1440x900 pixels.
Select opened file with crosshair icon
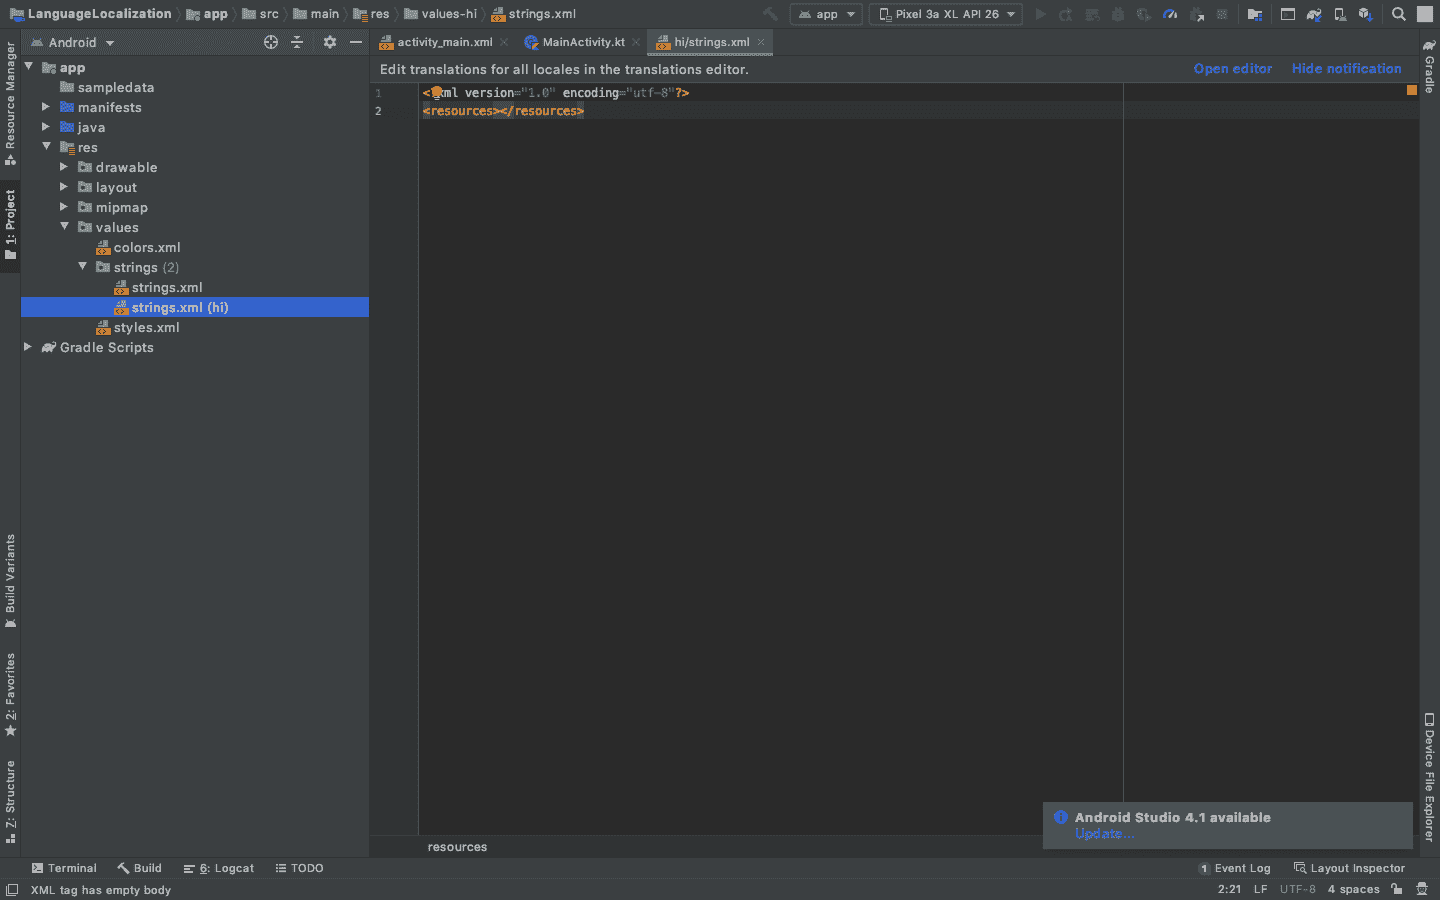pyautogui.click(x=269, y=42)
